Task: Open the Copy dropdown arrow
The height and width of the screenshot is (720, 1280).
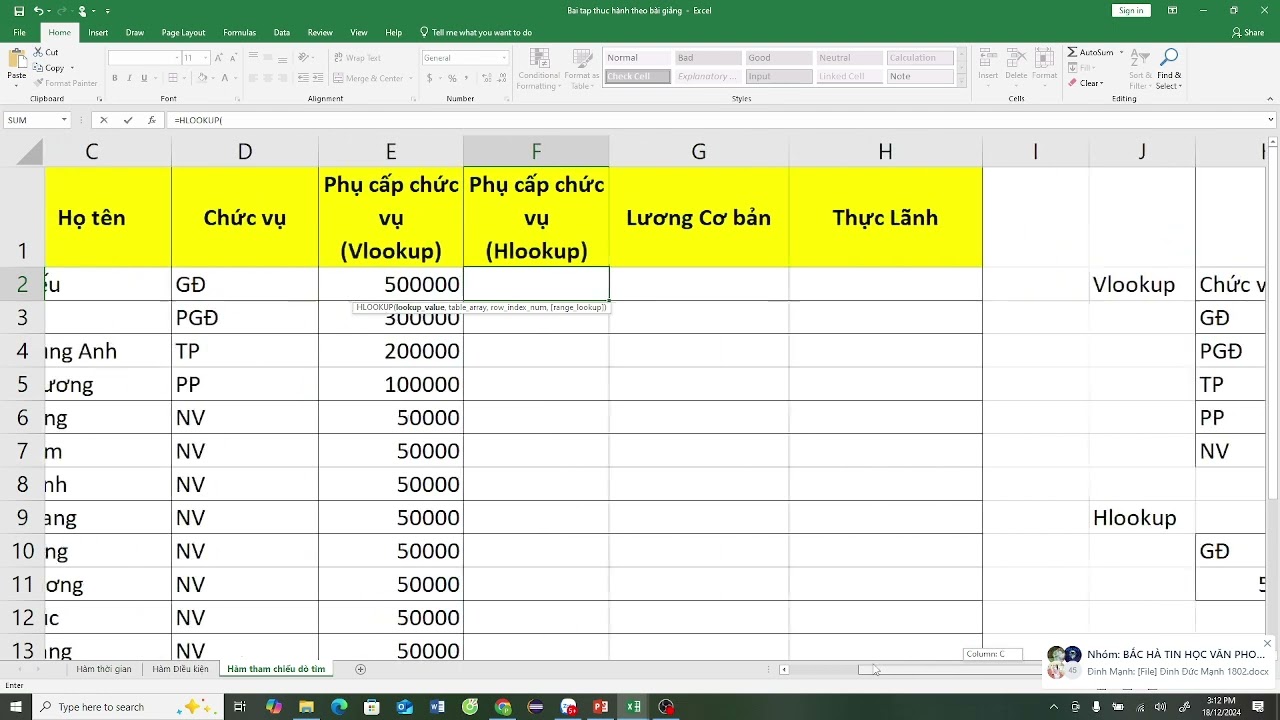Action: [x=72, y=68]
